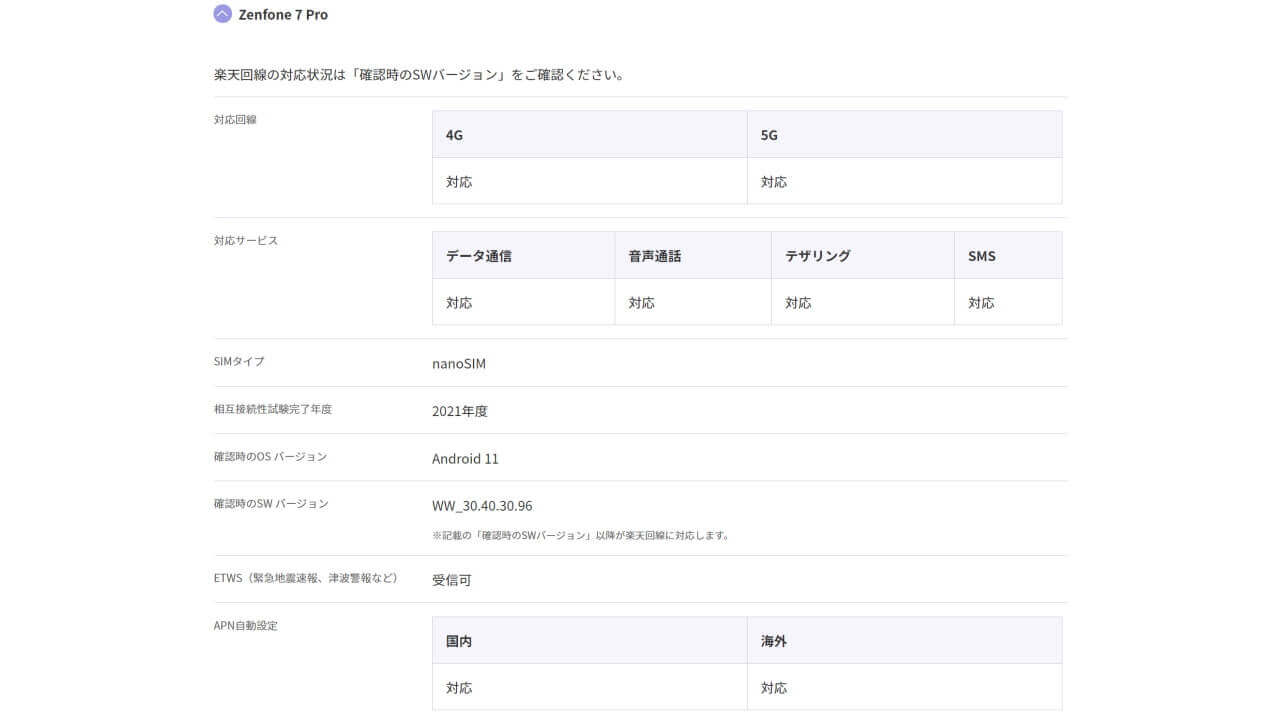Screen dimensions: 1280x720
Task: Click the 2021年度 value
Action: click(x=459, y=410)
